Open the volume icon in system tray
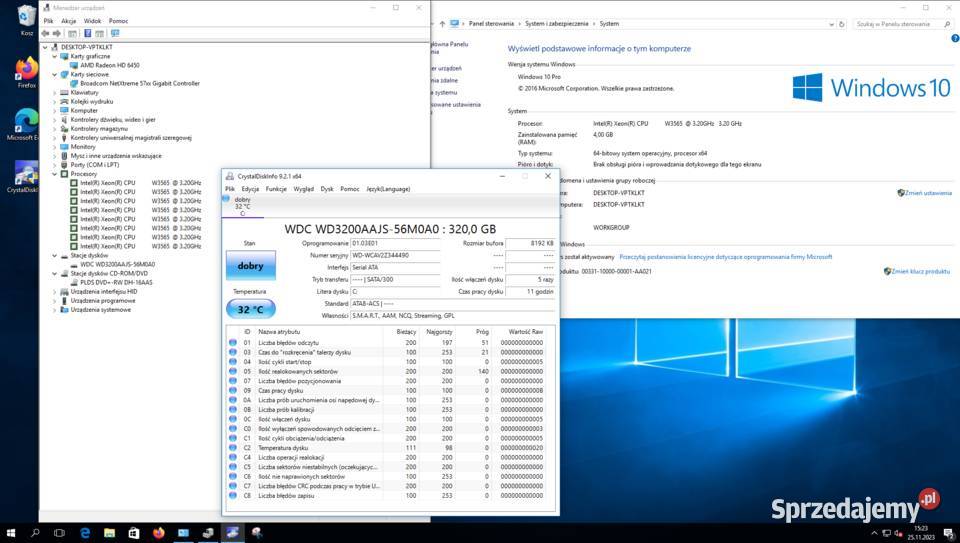The width and height of the screenshot is (960, 543). point(898,533)
